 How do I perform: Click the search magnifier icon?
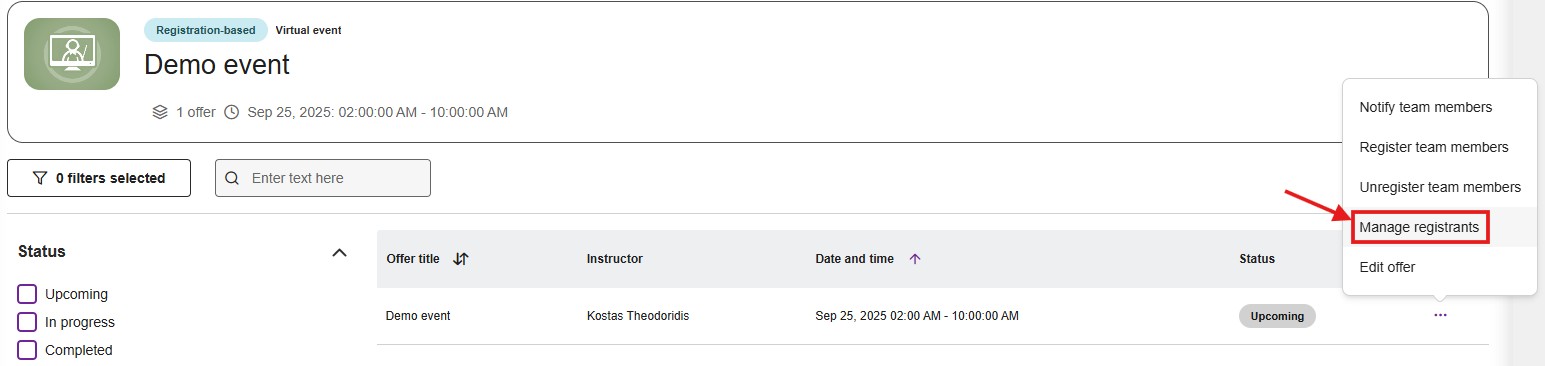point(232,178)
